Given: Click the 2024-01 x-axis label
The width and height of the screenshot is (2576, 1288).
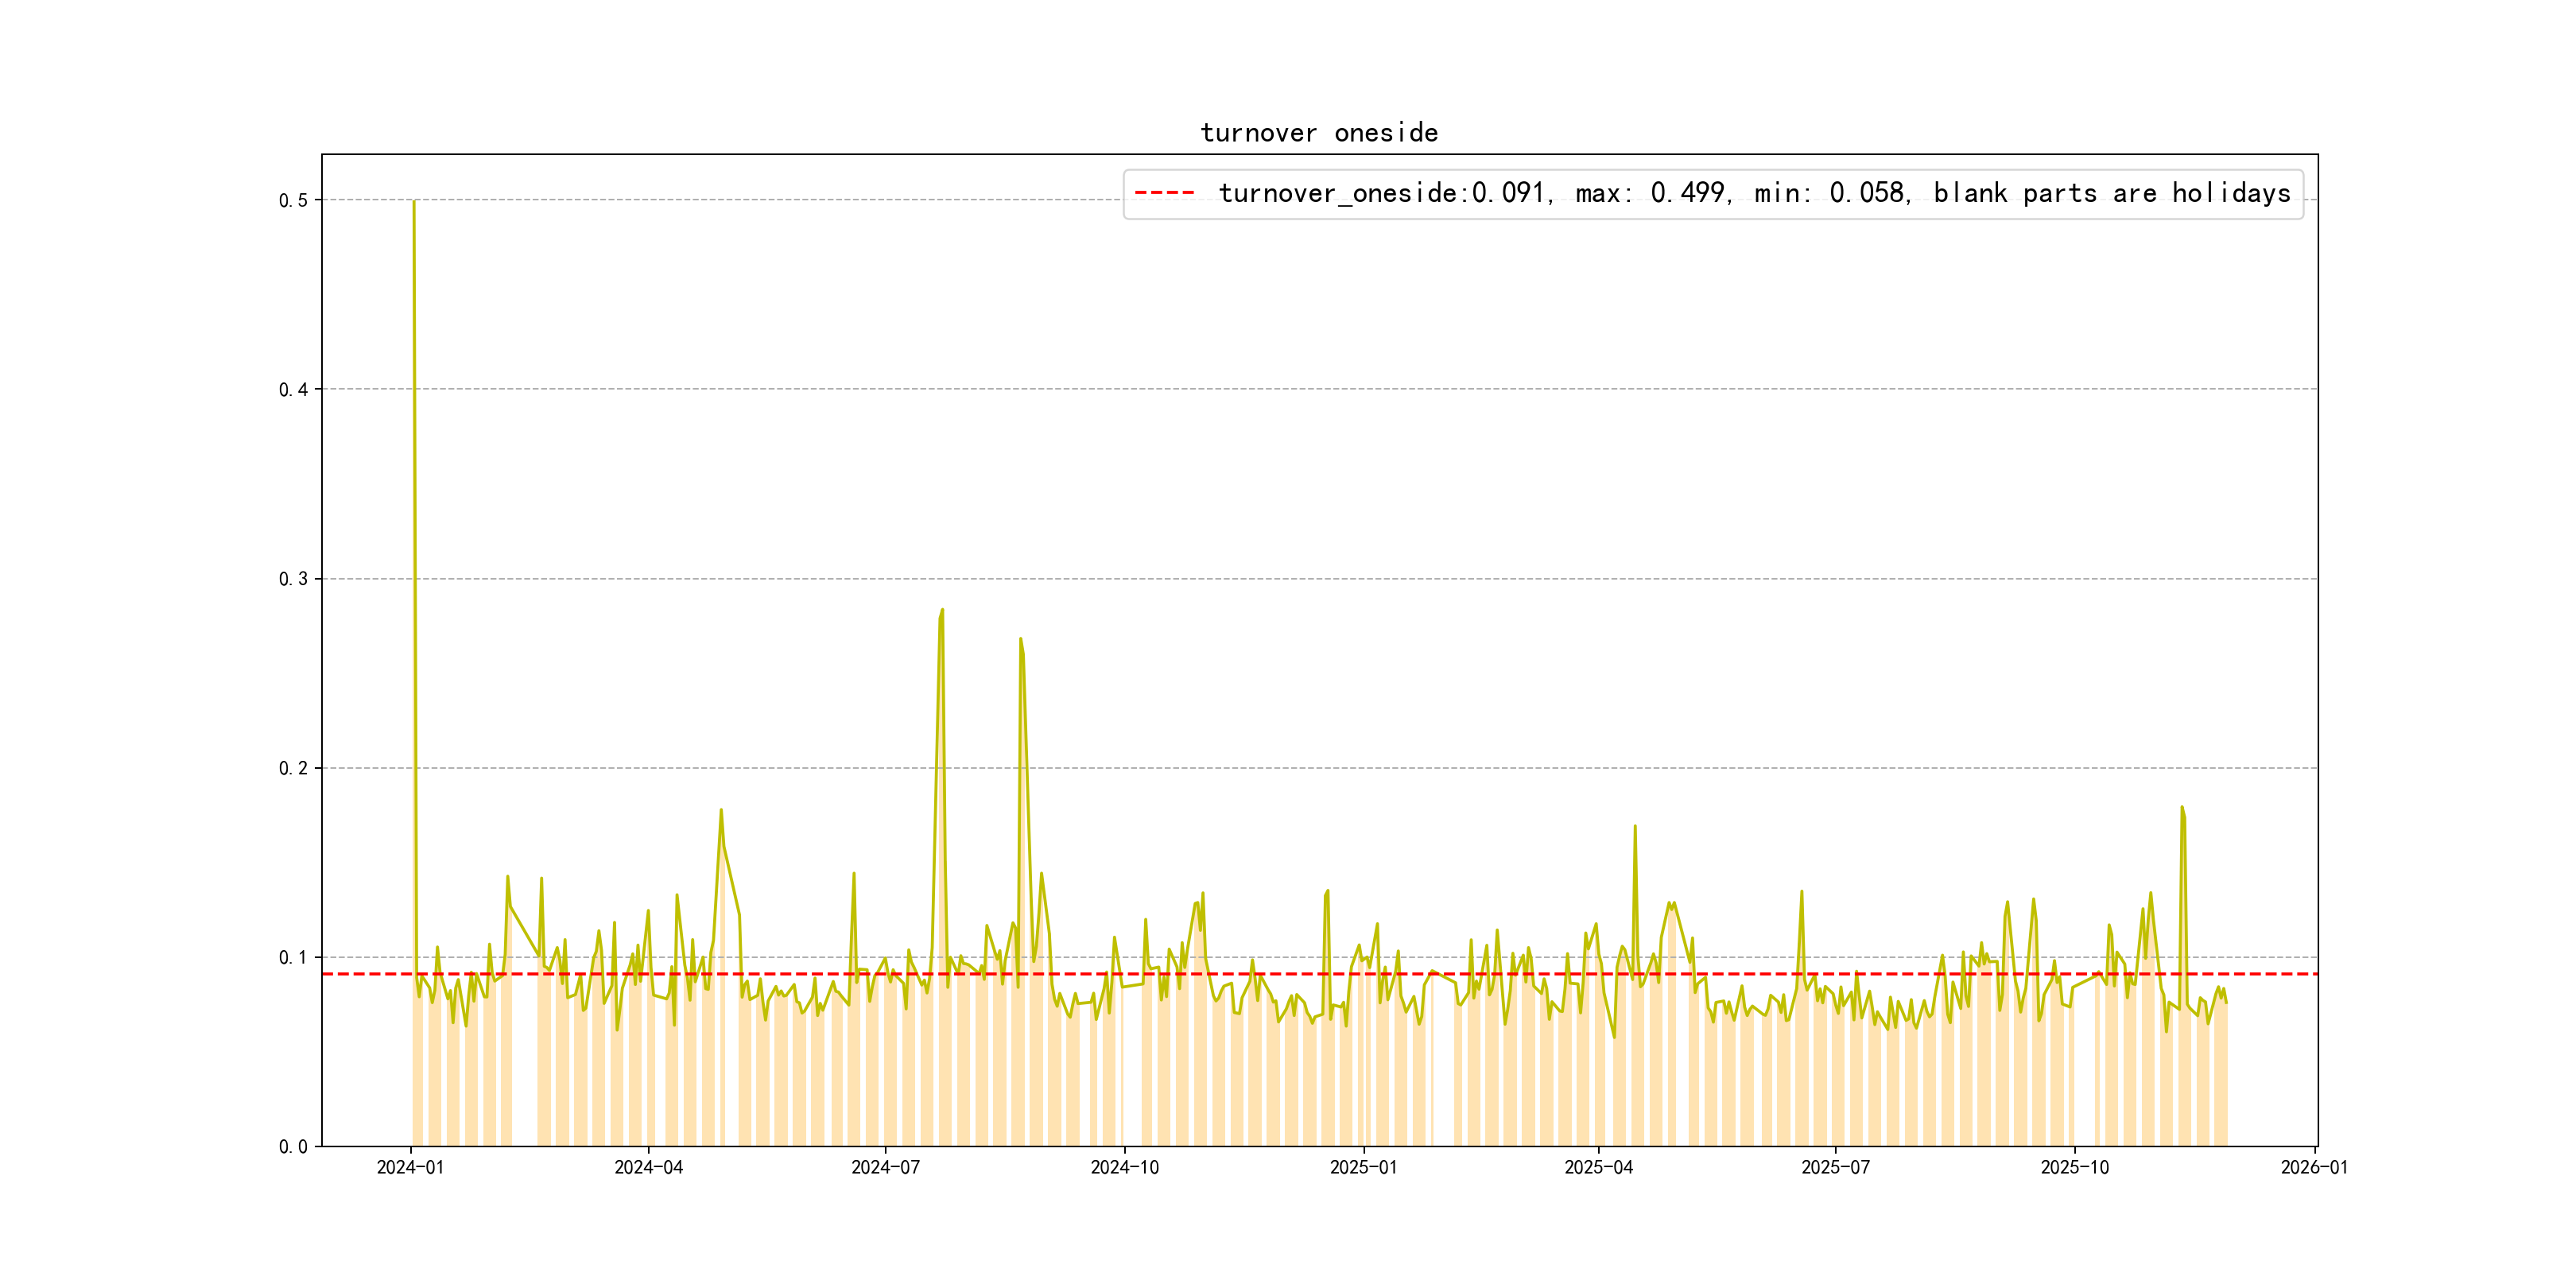Looking at the screenshot, I should click(x=410, y=1168).
